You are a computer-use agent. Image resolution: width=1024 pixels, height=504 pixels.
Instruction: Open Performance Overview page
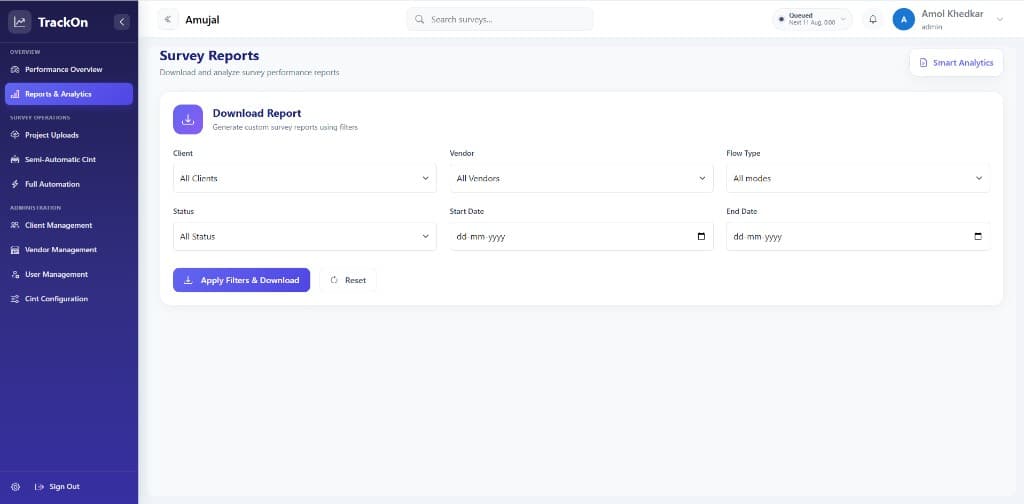pos(69,69)
